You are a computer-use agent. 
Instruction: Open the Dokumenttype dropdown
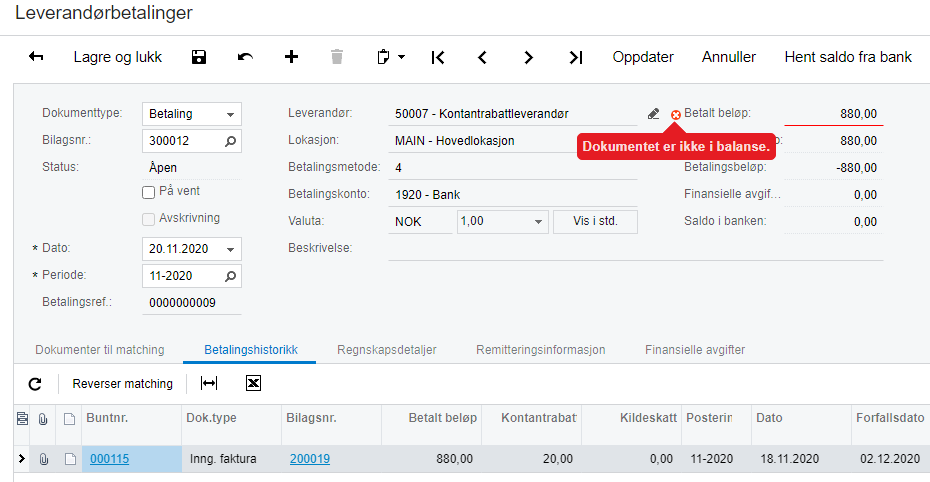[230, 114]
